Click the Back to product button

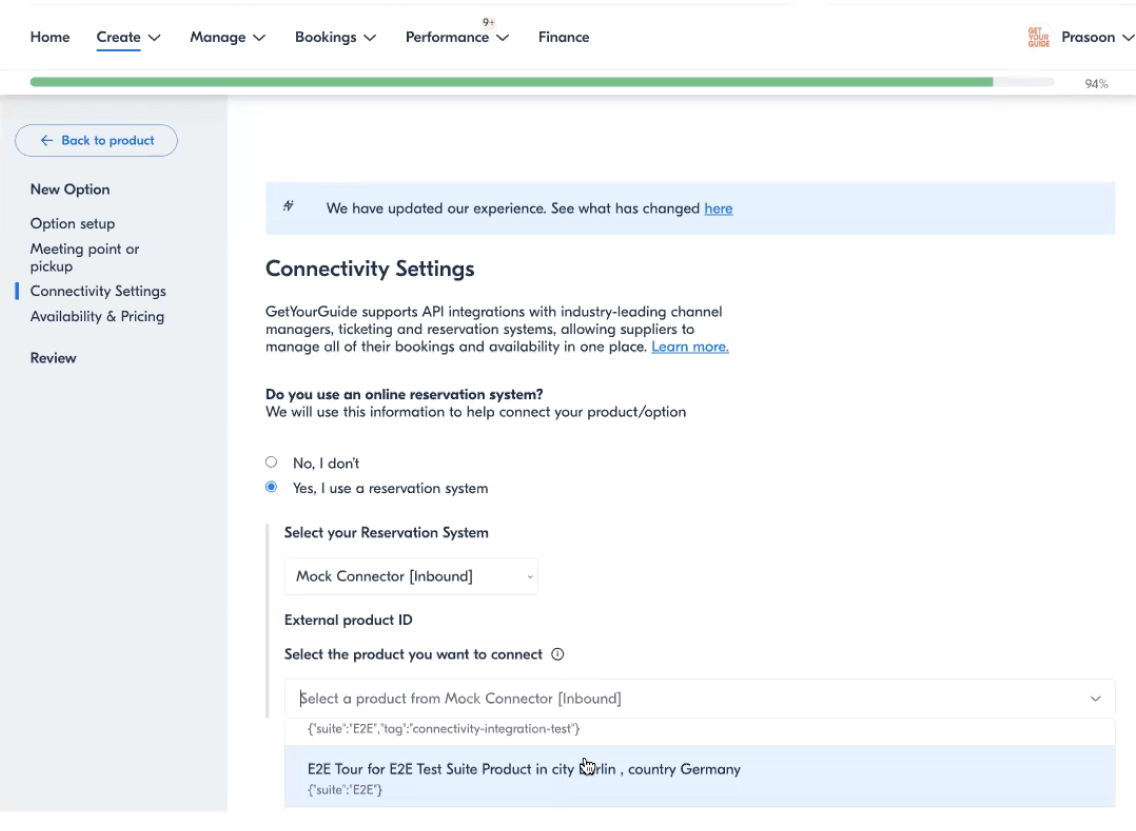[97, 140]
